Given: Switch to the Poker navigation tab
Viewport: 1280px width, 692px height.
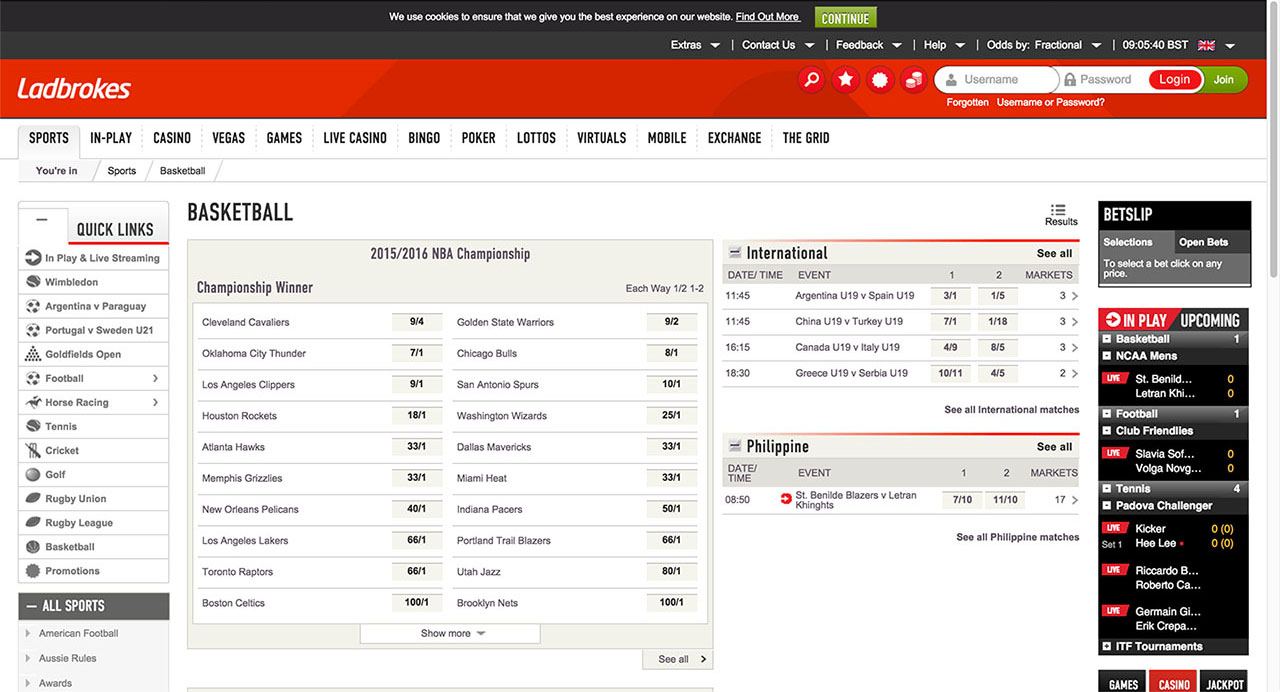Looking at the screenshot, I should click(x=478, y=138).
